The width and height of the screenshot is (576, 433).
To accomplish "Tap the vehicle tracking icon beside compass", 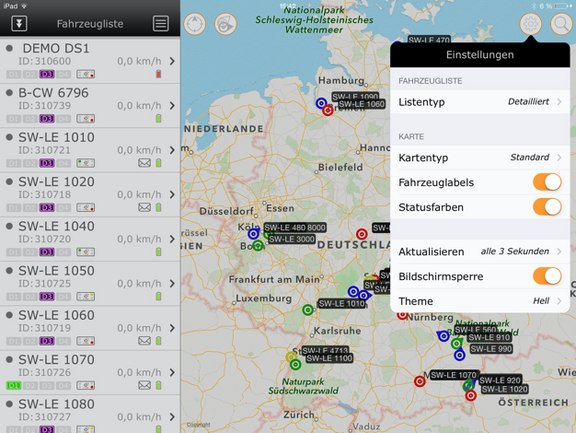I will click(226, 24).
